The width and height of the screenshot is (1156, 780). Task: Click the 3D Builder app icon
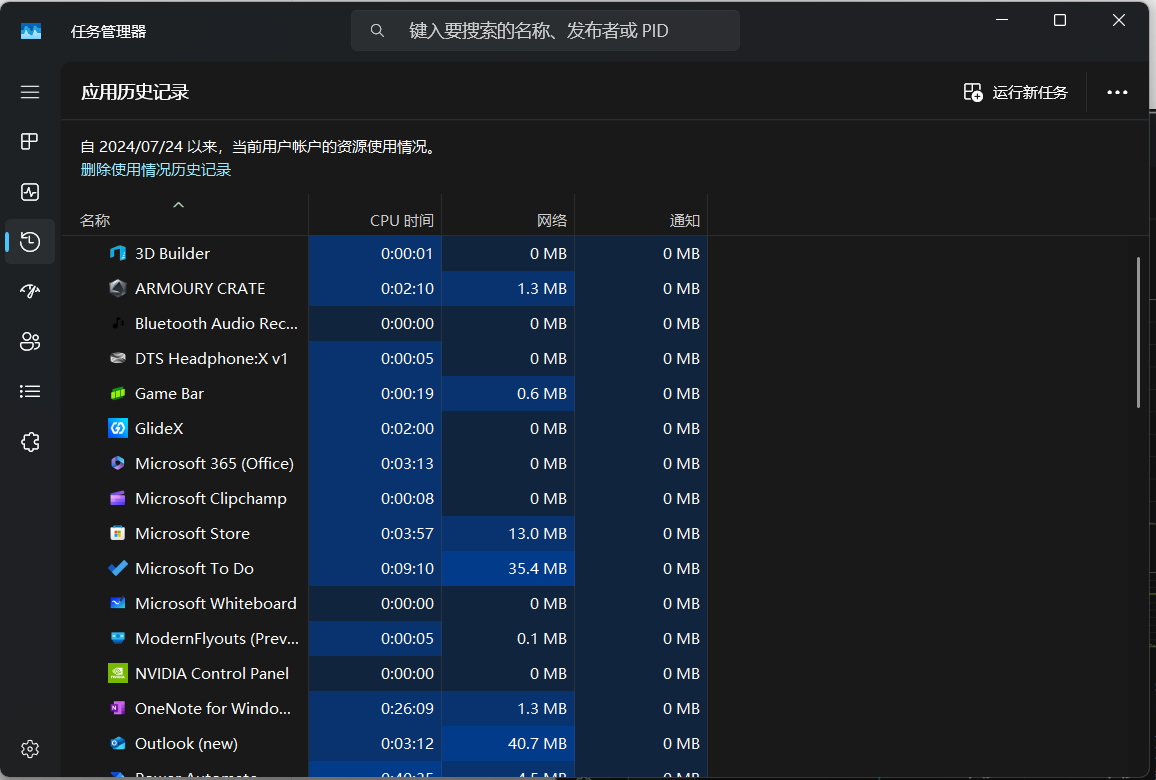click(118, 254)
